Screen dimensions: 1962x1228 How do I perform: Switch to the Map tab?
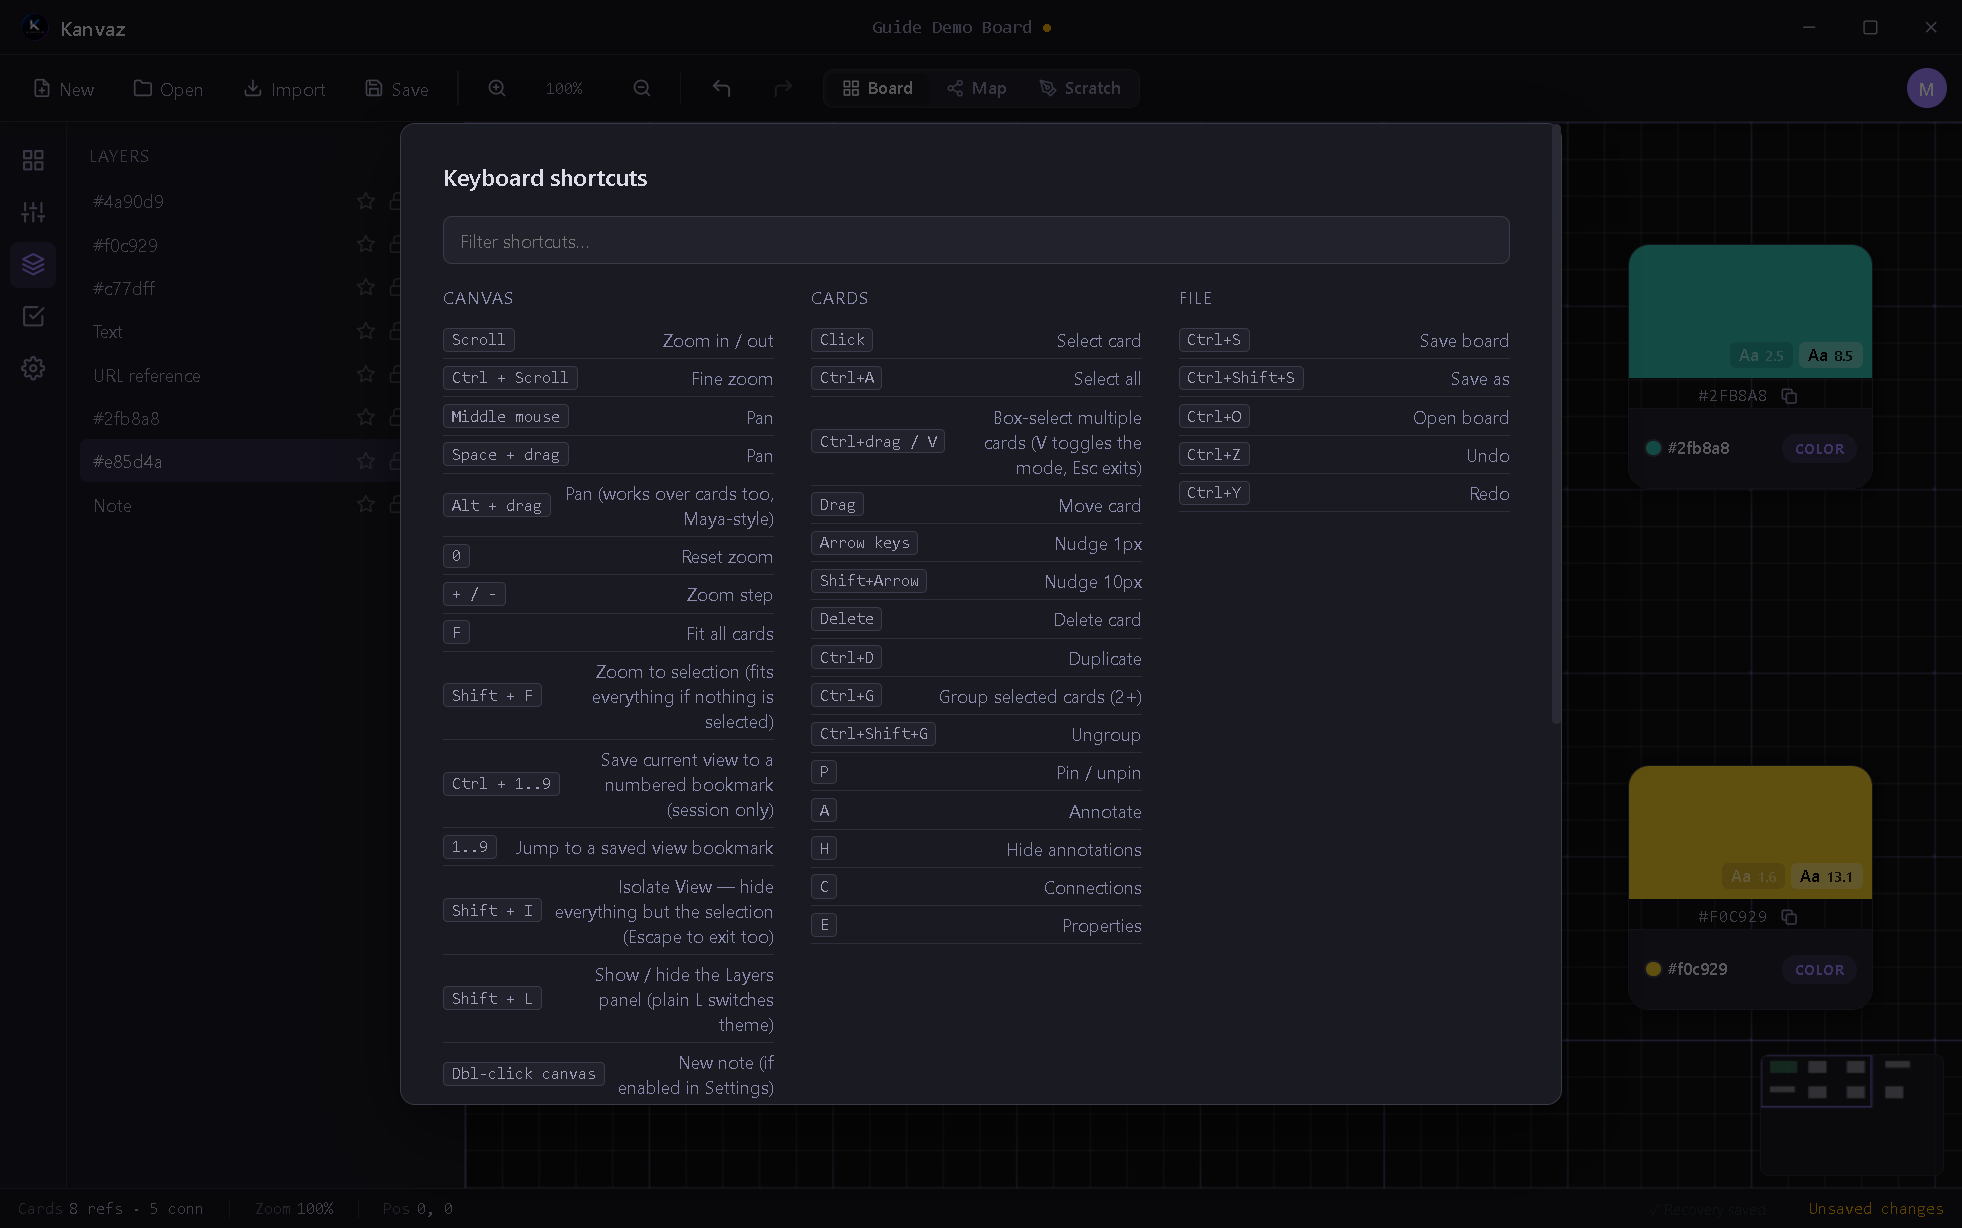[x=977, y=88]
